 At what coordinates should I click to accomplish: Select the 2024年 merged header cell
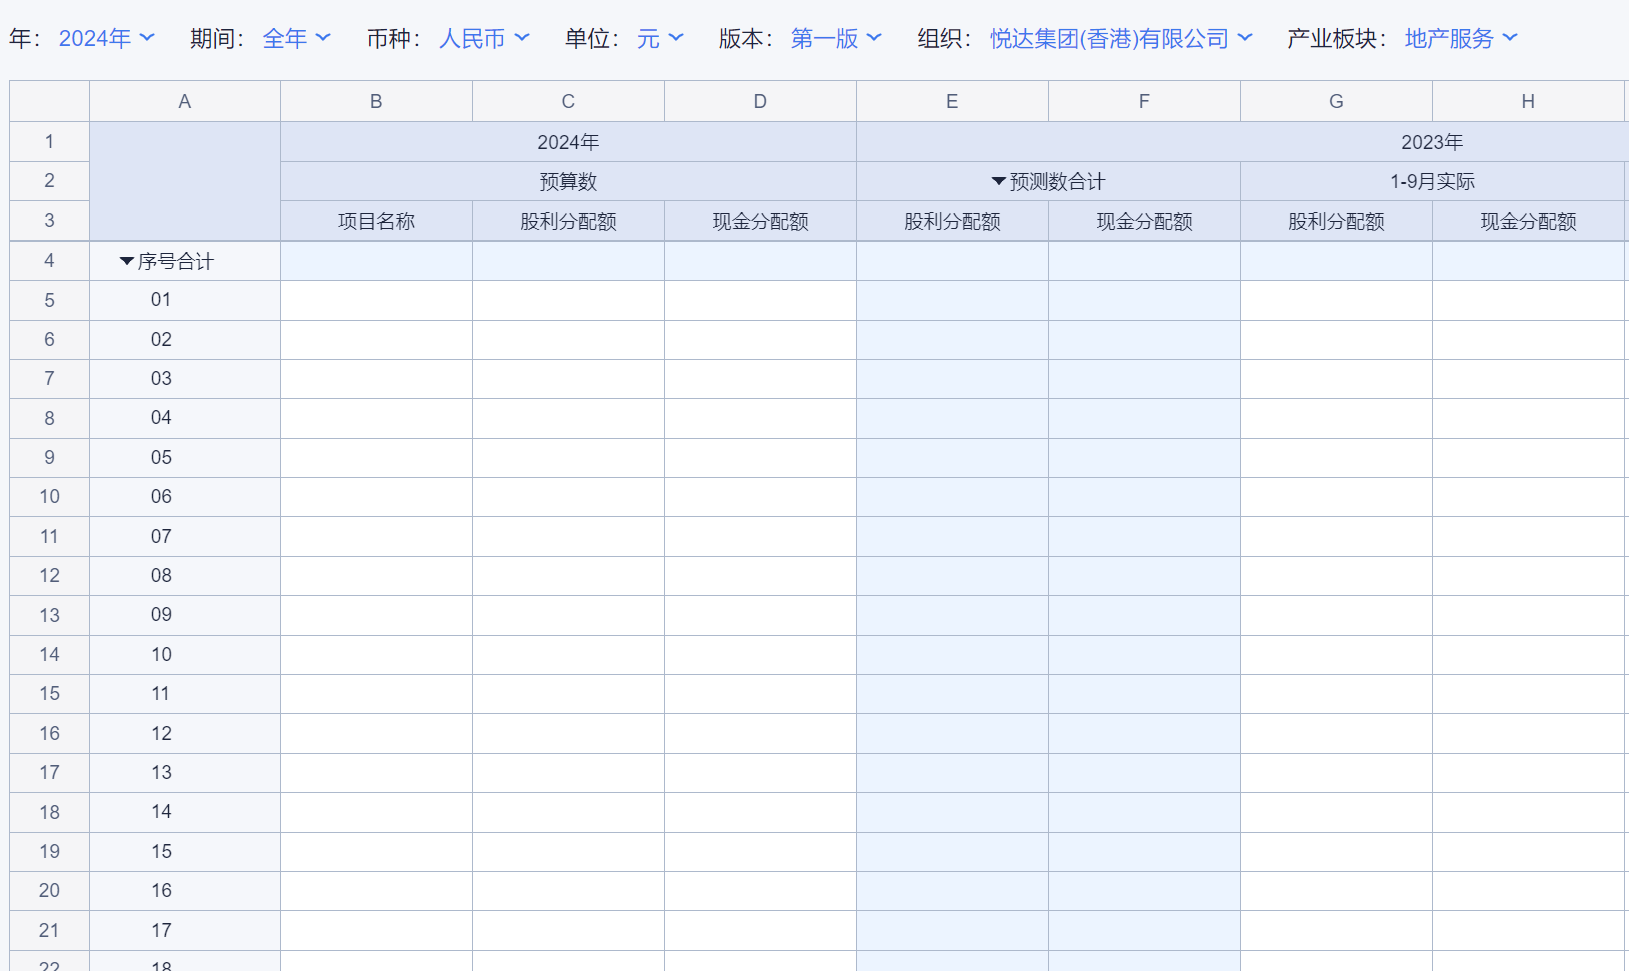(x=568, y=142)
